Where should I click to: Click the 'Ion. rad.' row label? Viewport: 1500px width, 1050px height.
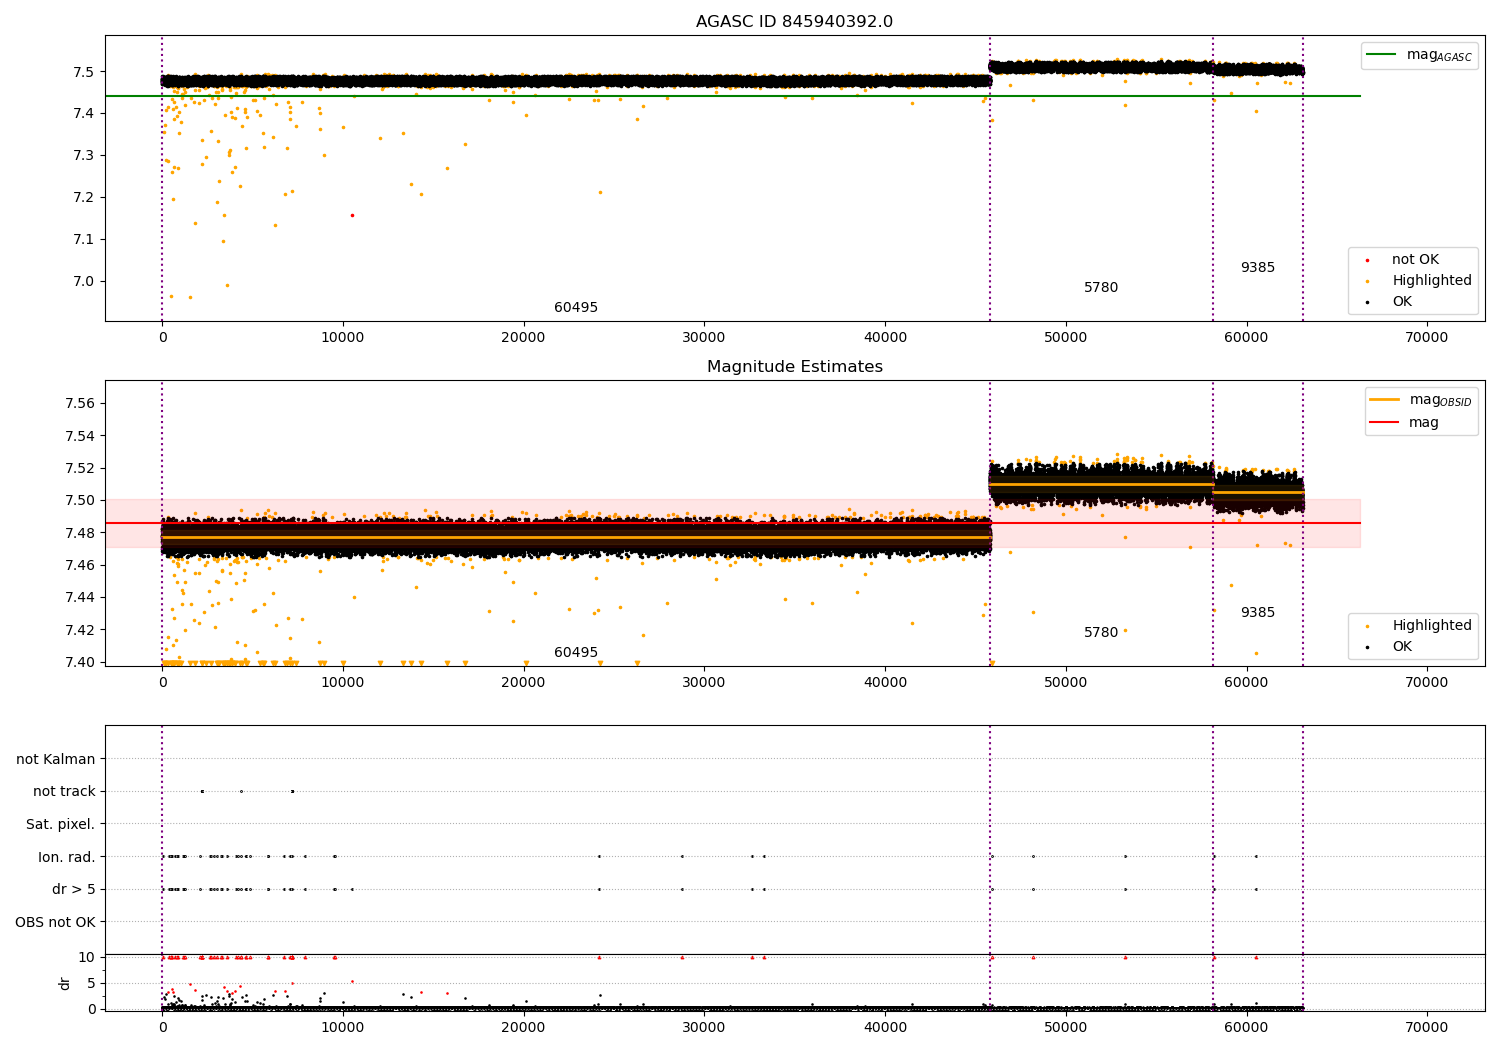[67, 857]
